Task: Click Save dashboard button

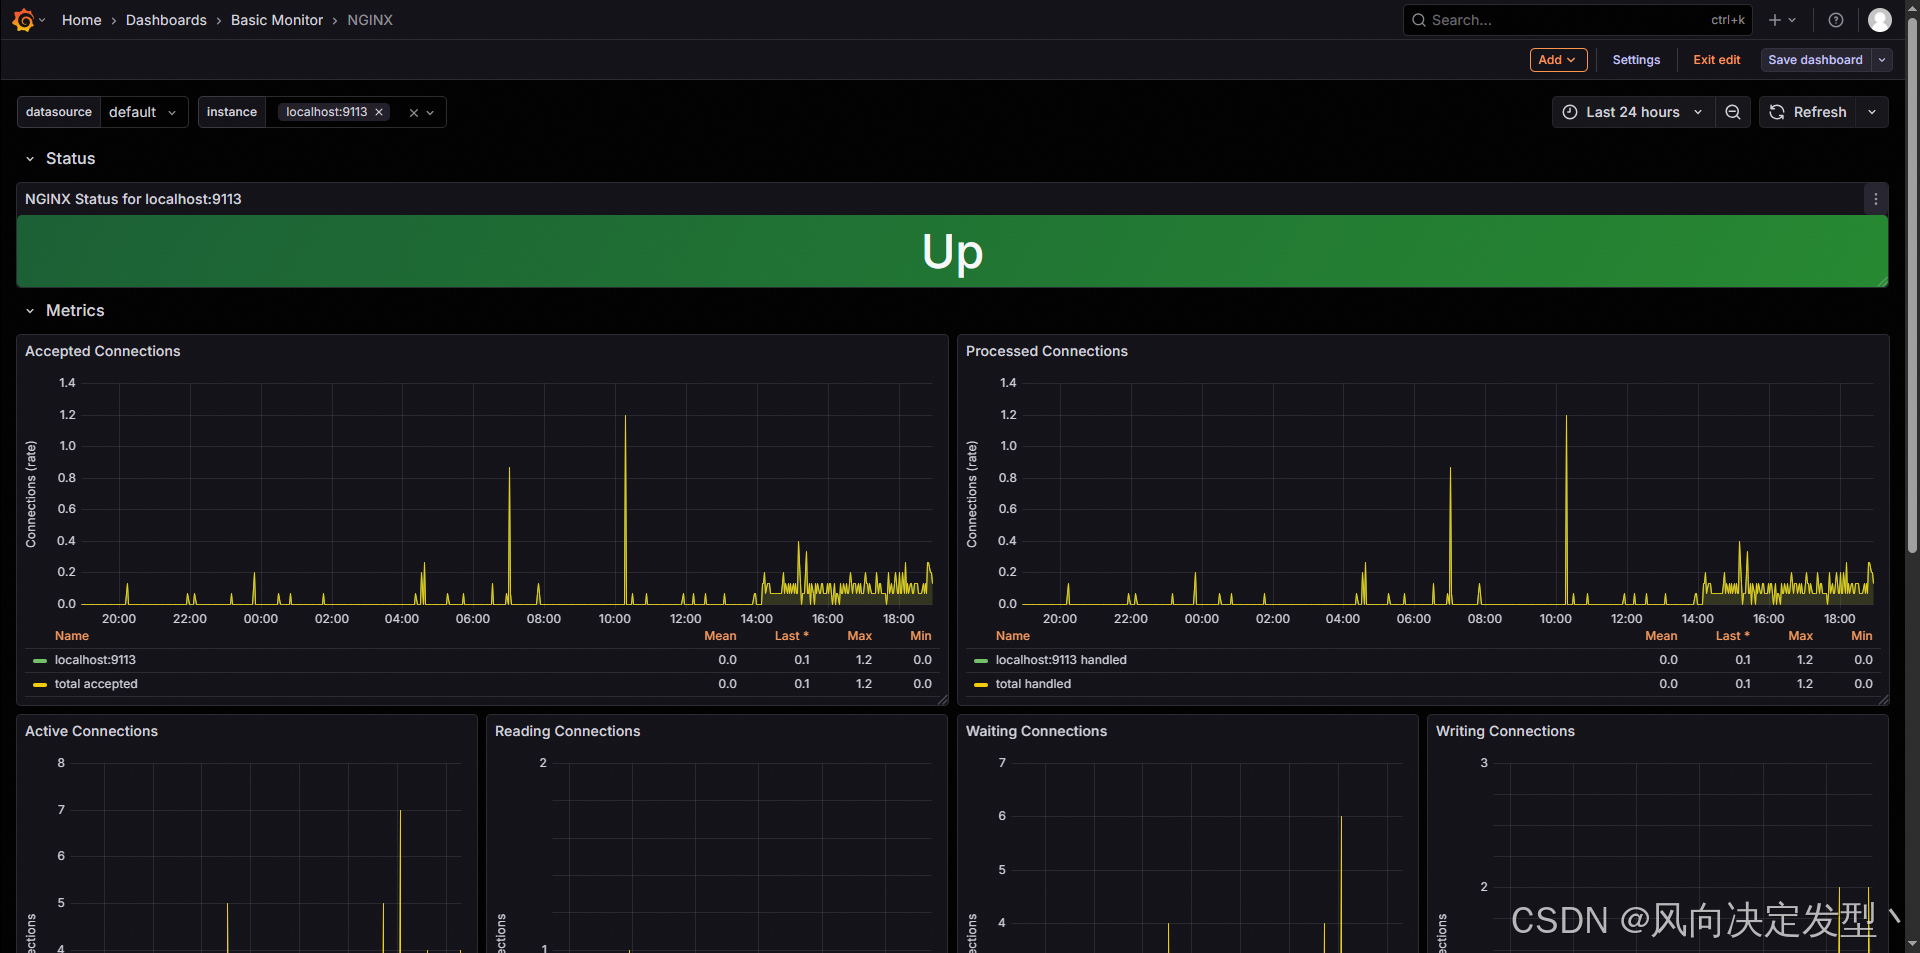Action: [1815, 60]
